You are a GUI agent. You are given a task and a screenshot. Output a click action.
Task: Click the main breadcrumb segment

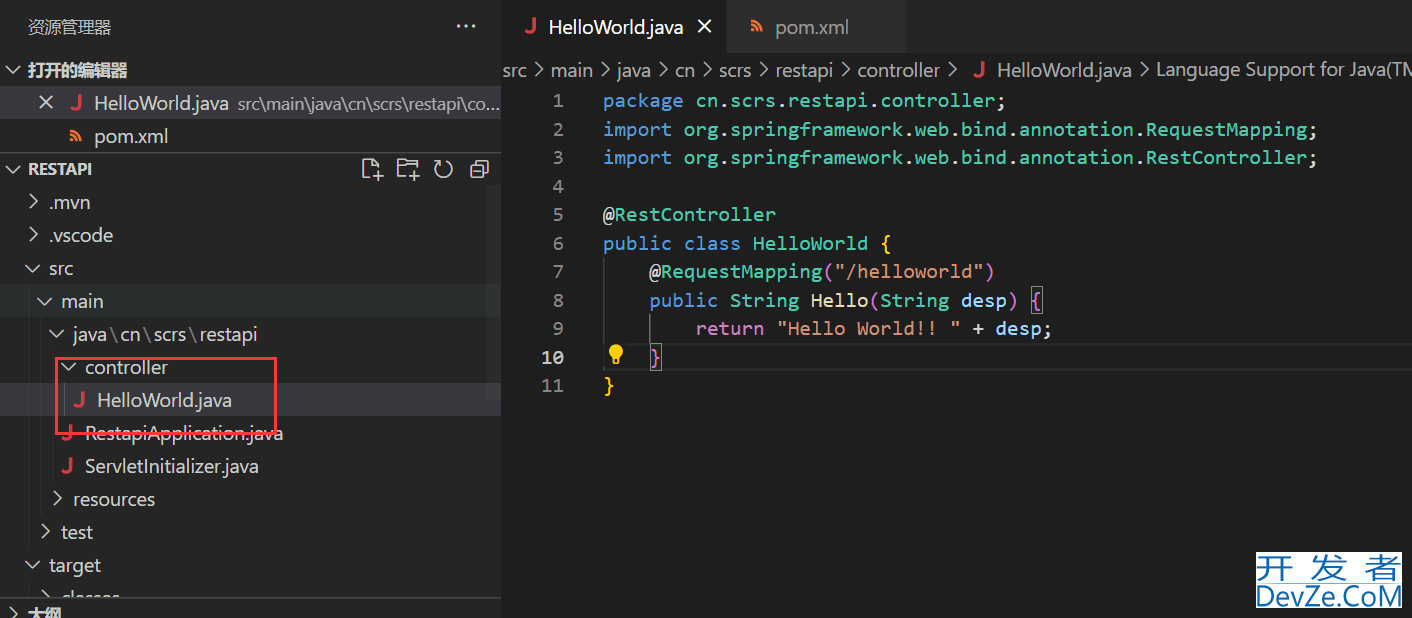[x=572, y=70]
